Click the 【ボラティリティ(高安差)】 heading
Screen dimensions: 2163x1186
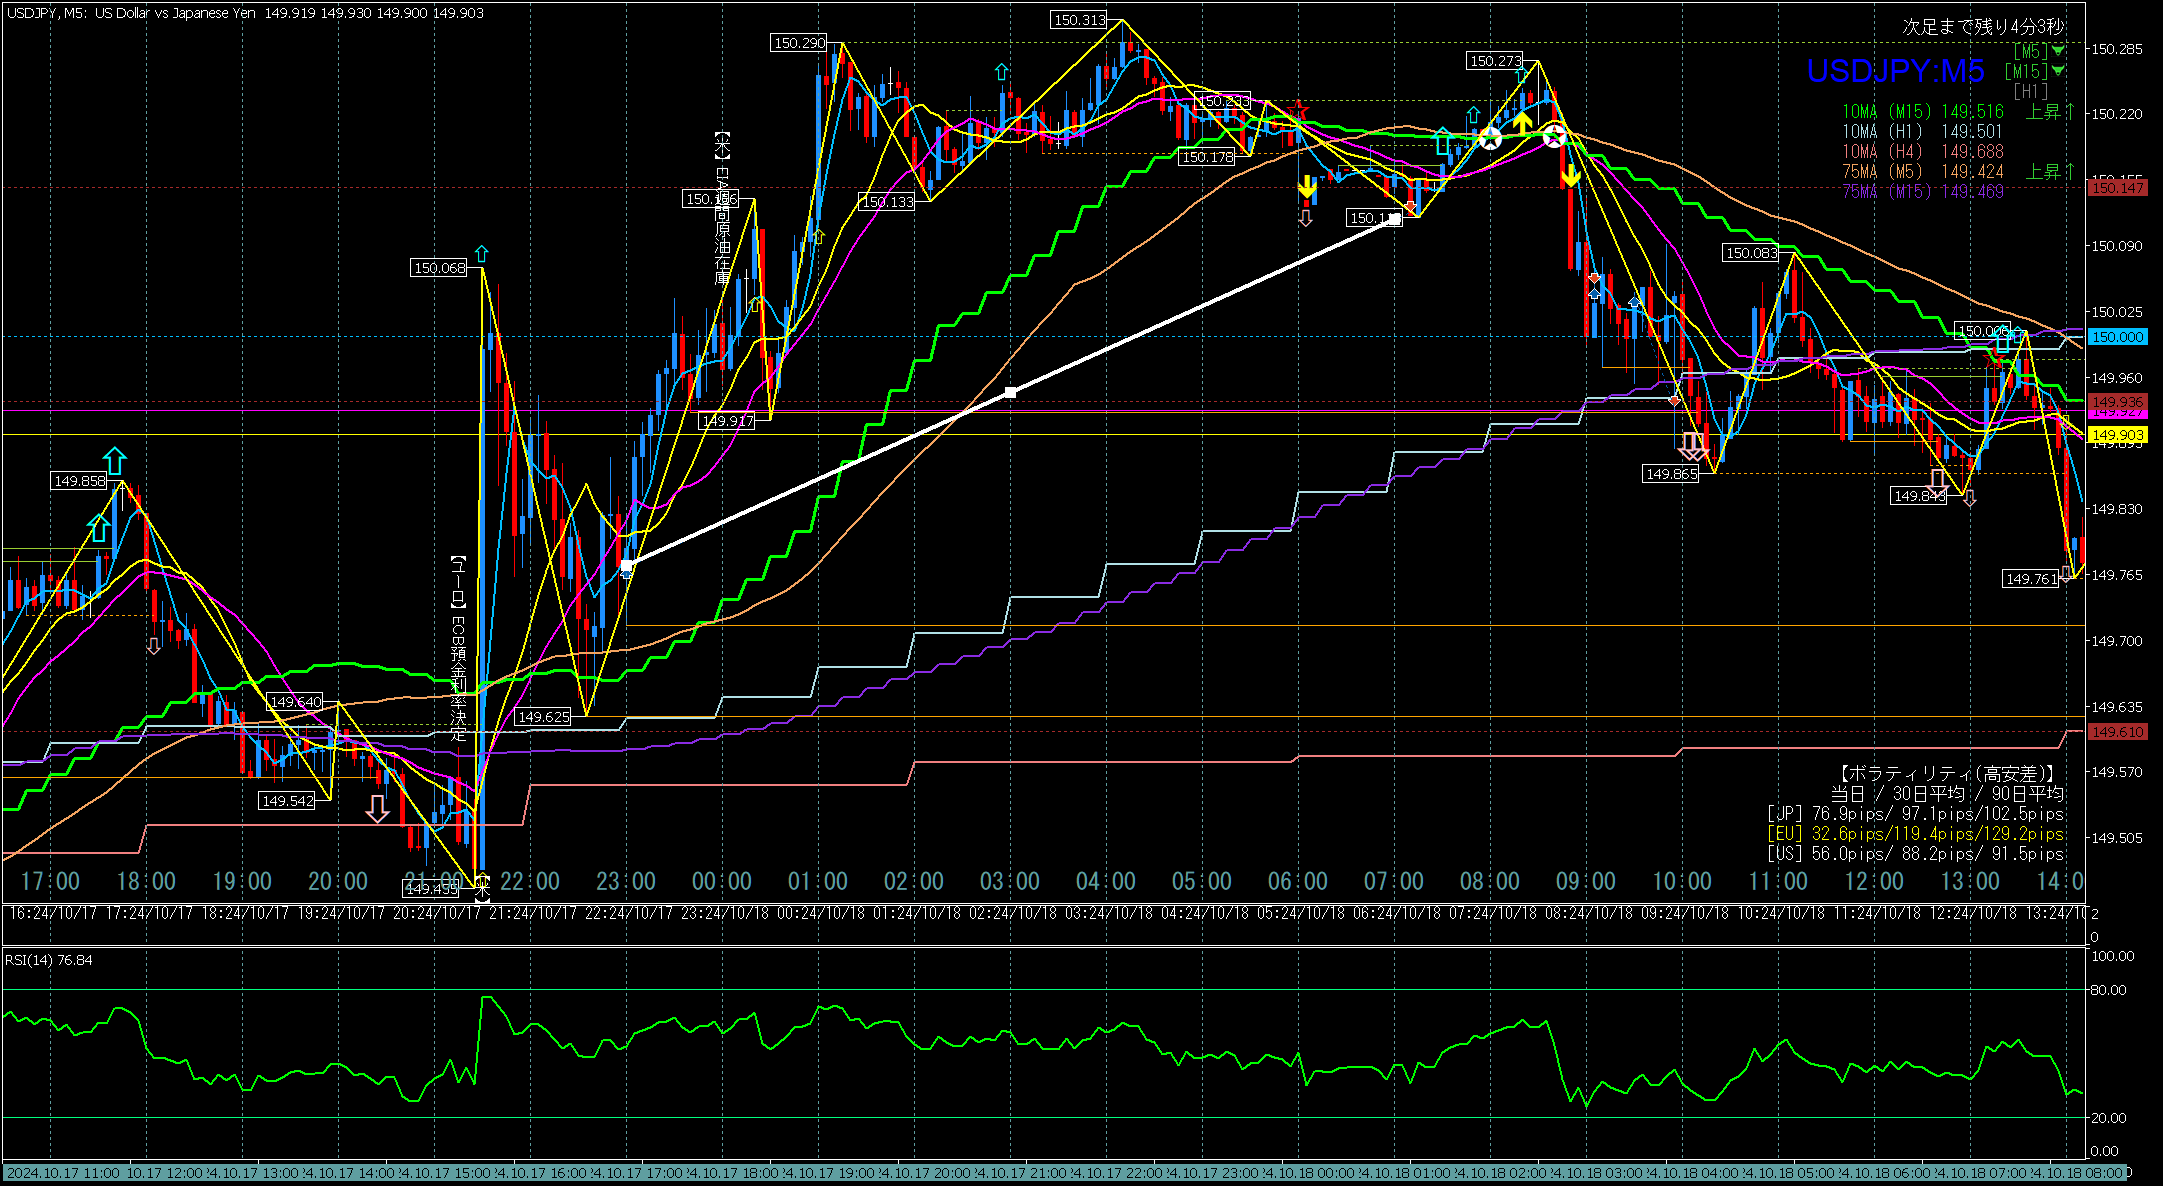pos(1948,773)
